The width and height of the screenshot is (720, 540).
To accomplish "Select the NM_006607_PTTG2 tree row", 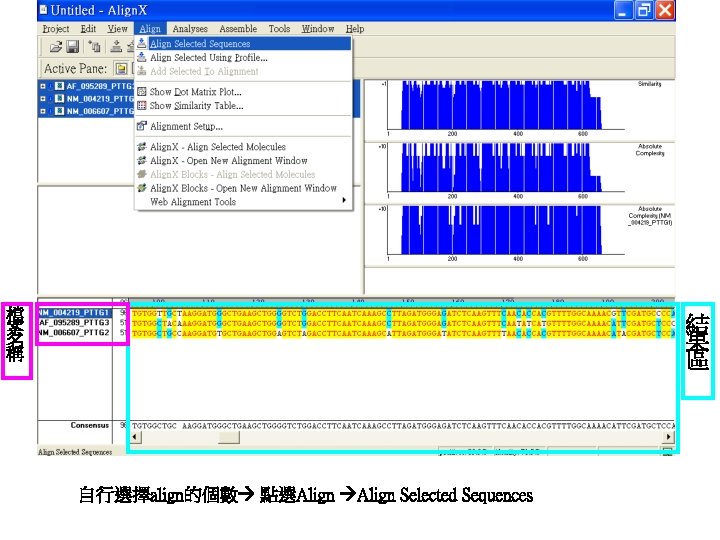I will tap(86, 111).
